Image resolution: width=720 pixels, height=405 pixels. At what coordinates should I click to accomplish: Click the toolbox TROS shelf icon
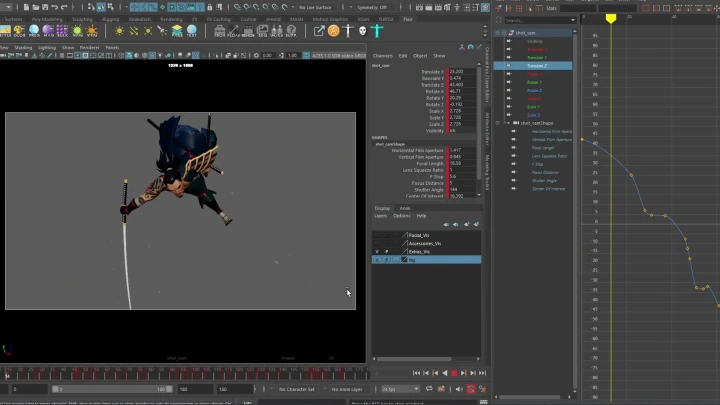pyautogui.click(x=219, y=31)
